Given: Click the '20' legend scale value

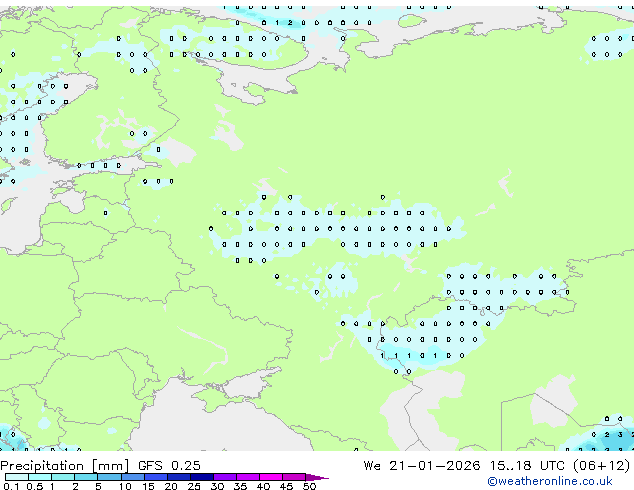Looking at the screenshot, I should pos(171,486).
